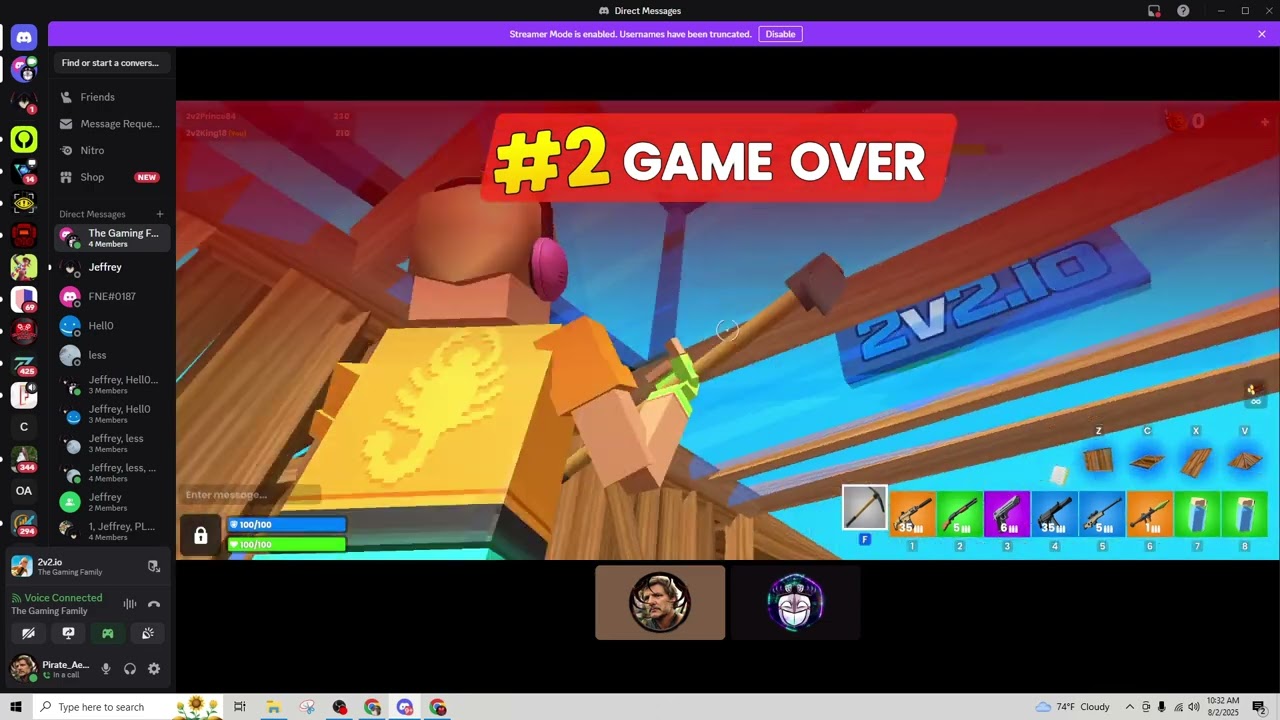Image resolution: width=1280 pixels, height=720 pixels.
Task: Open the Jeffrey, Hell0... 3 members group
Action: click(112, 385)
